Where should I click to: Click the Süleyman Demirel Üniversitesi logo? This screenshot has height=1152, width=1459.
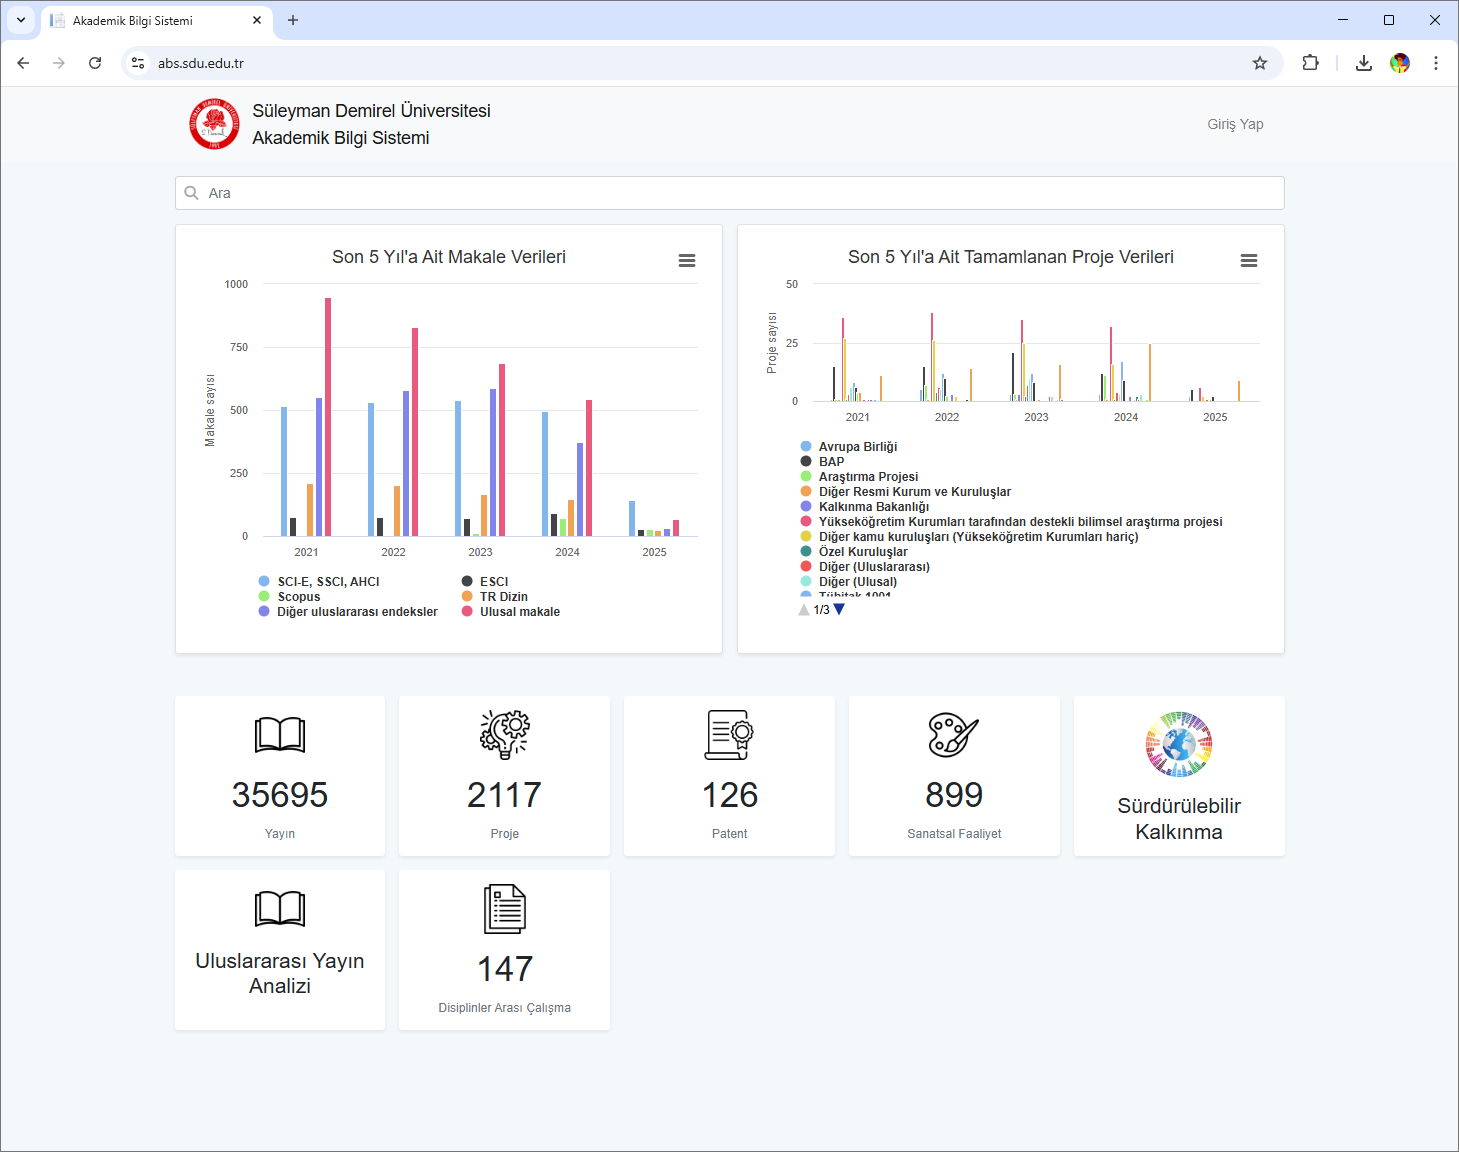point(214,124)
